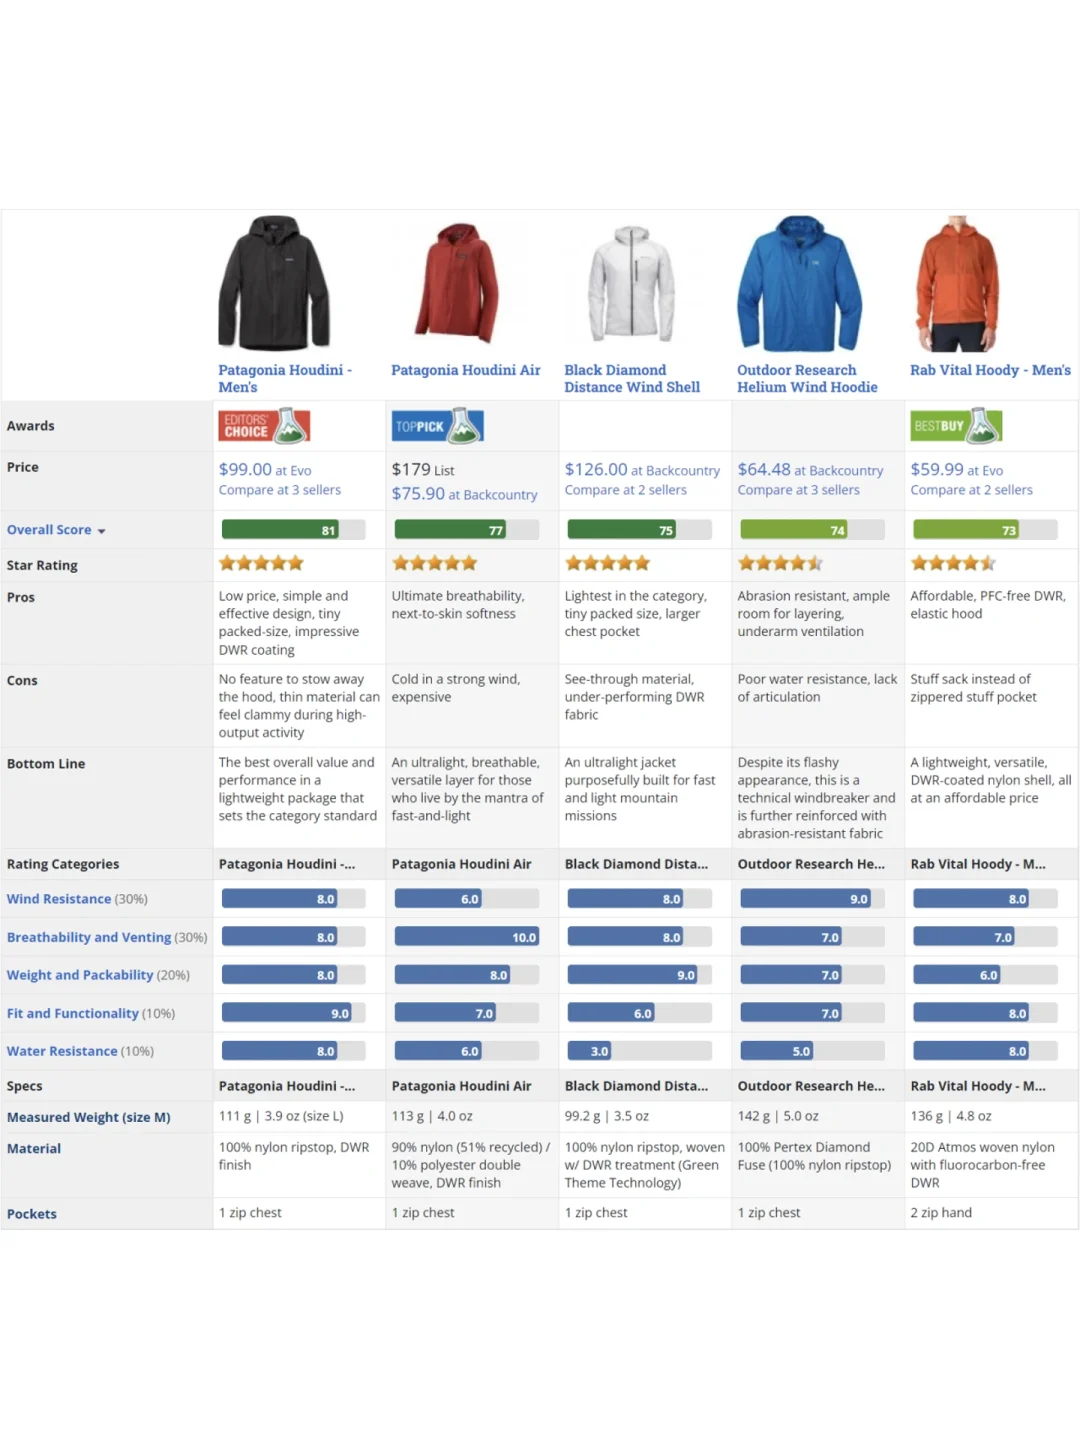Click the Outdoor Research star rating
The height and width of the screenshot is (1440, 1080).
point(780,564)
